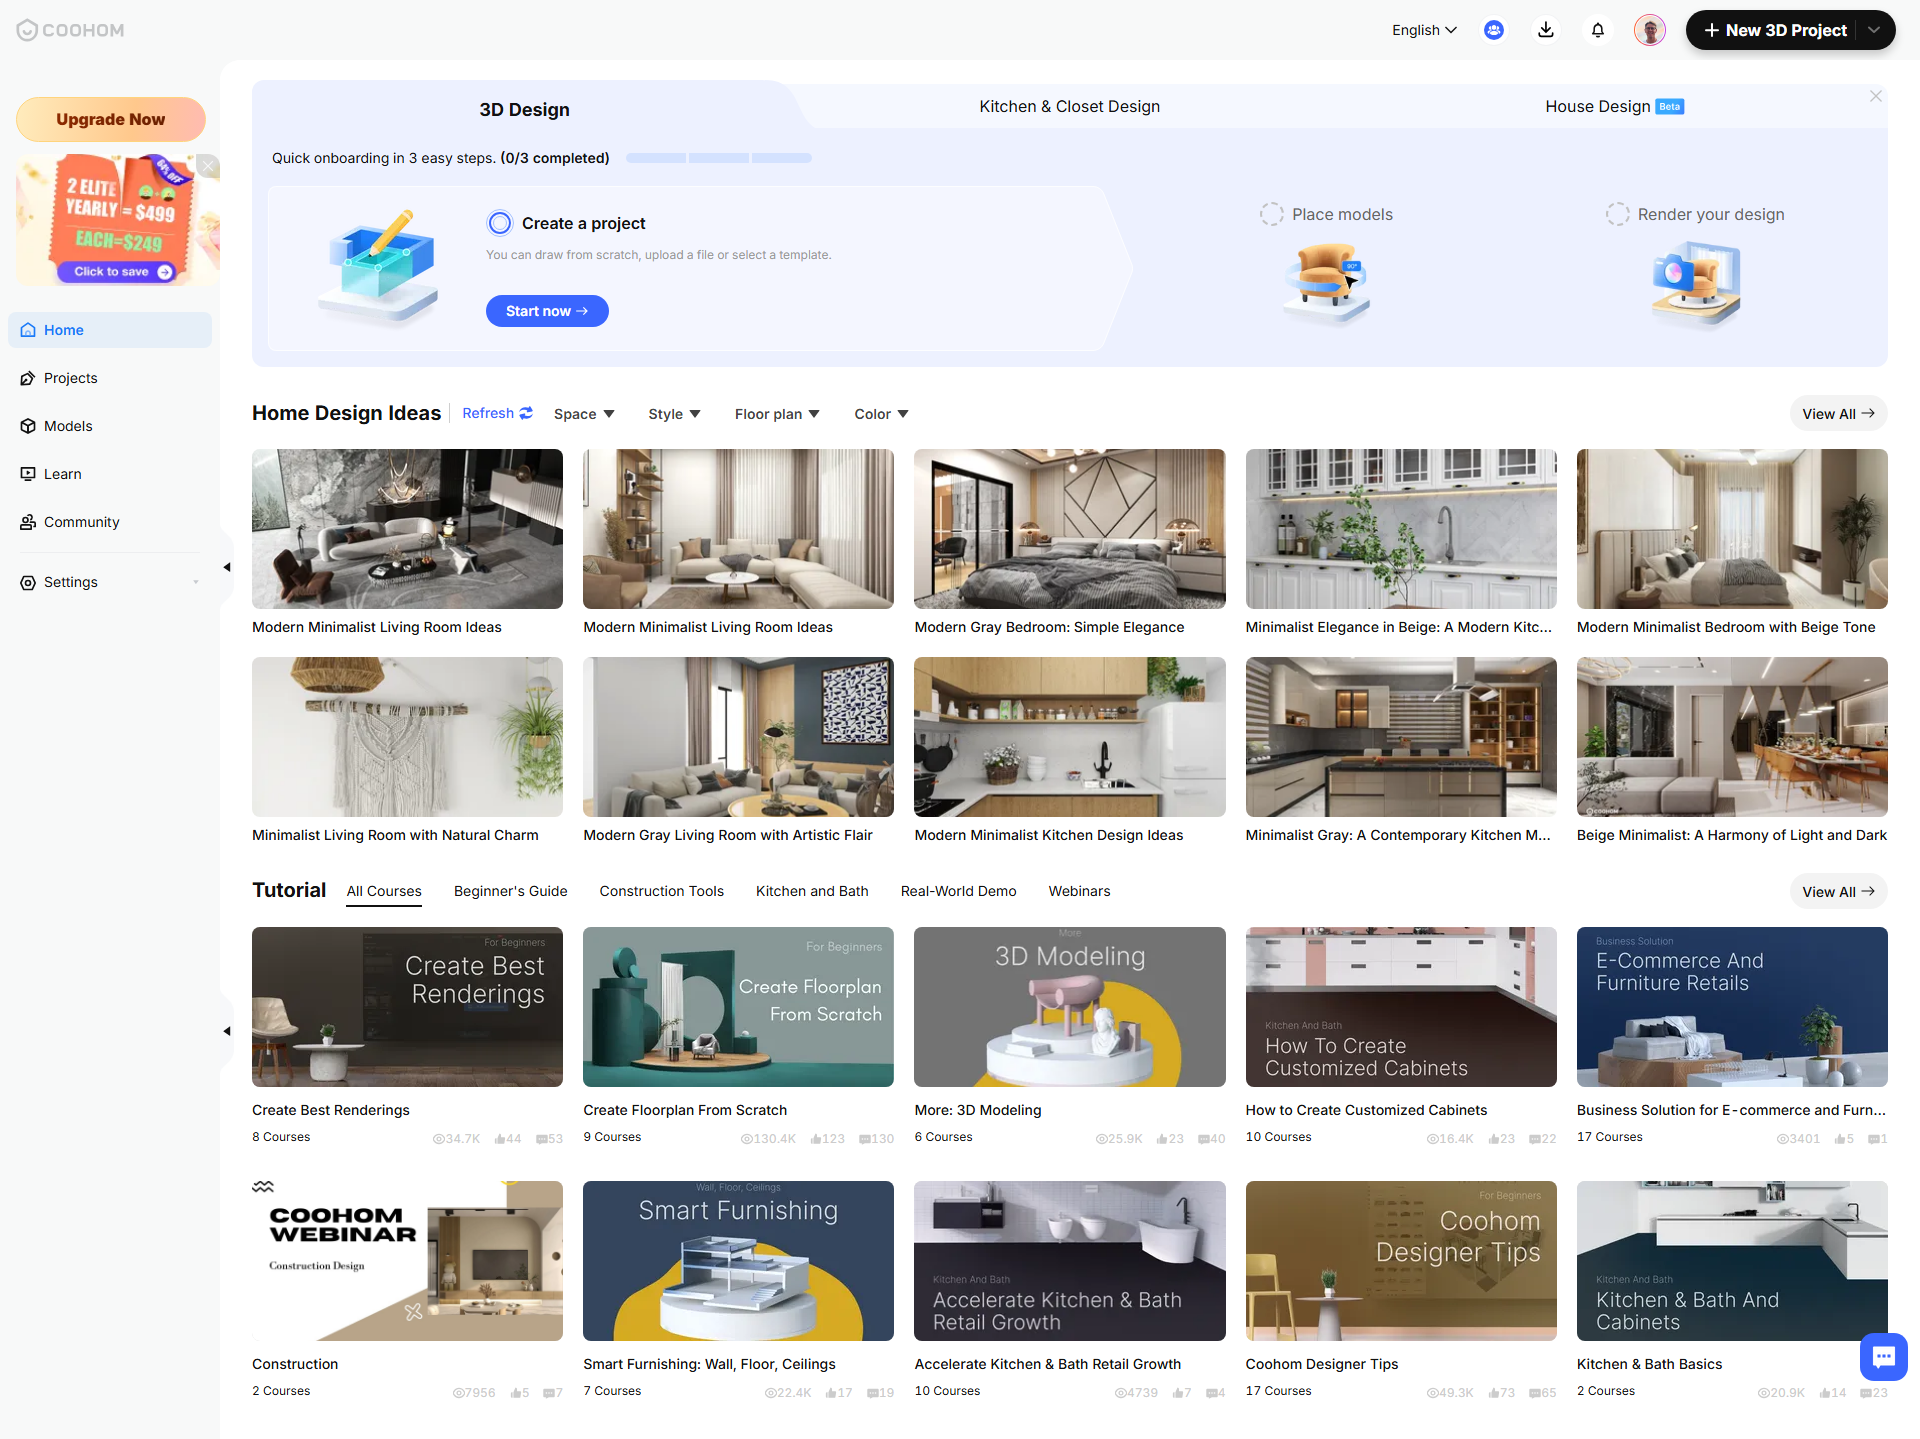
Task: Switch to Kitchen & Closet Design tab
Action: pos(1069,106)
